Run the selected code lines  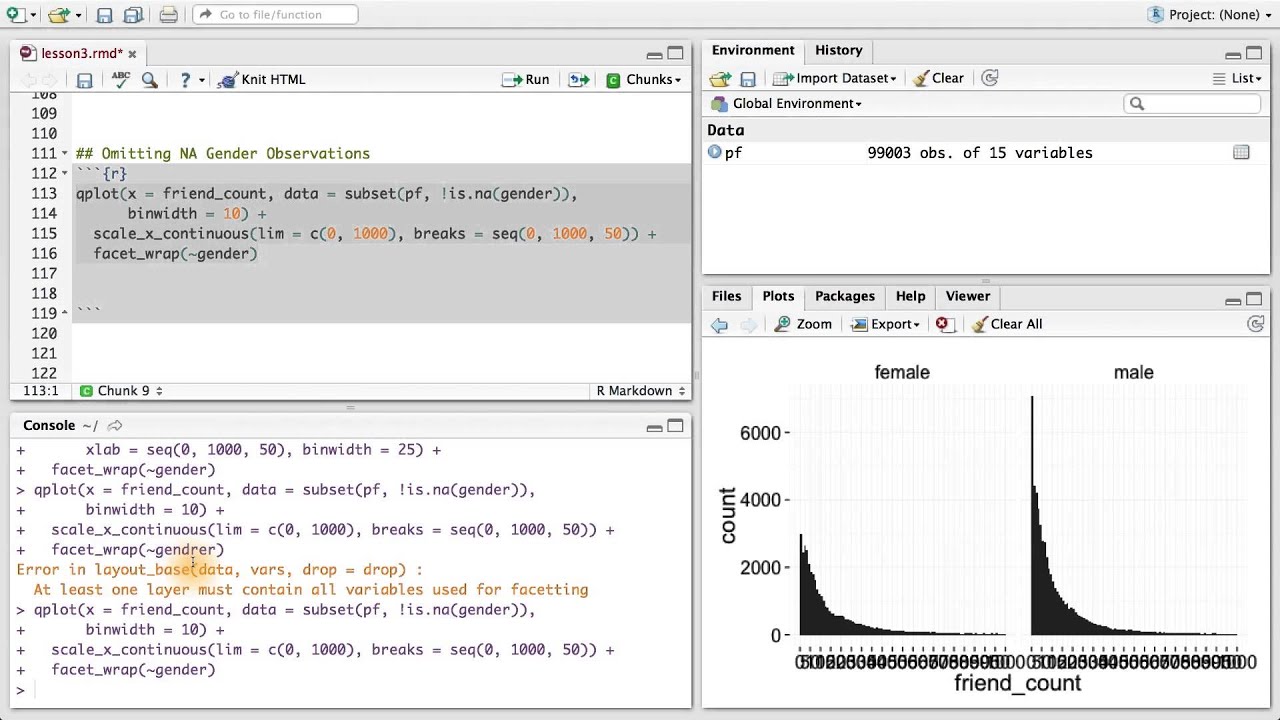[526, 80]
